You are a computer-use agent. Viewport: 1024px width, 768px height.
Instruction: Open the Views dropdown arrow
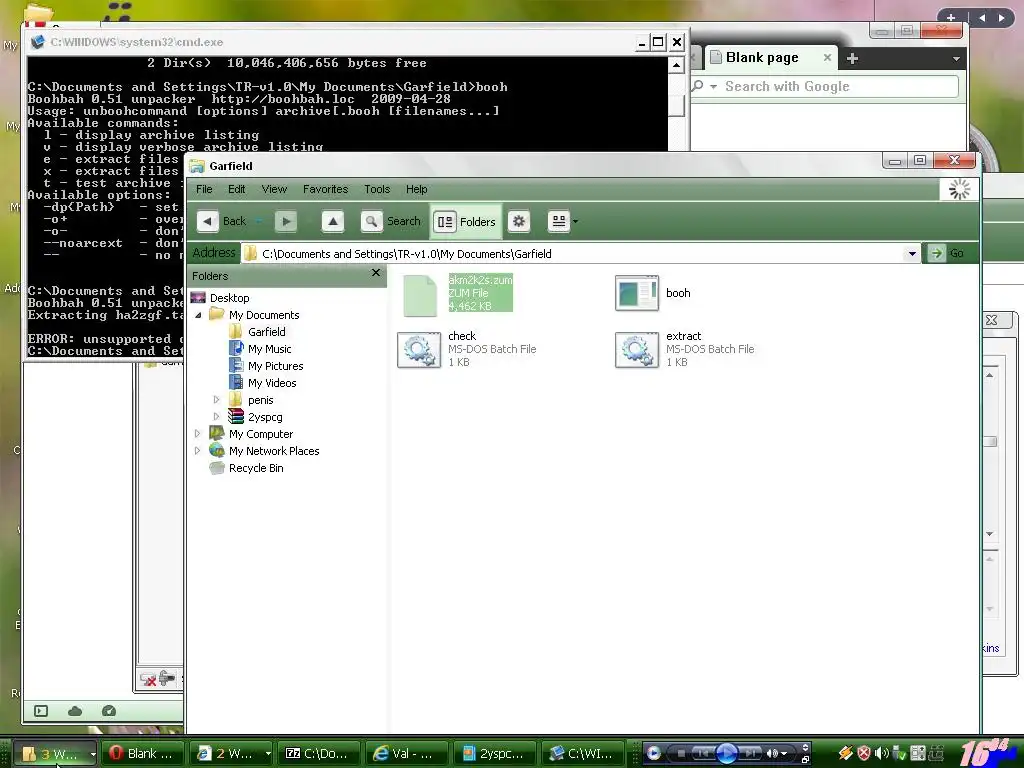(575, 221)
